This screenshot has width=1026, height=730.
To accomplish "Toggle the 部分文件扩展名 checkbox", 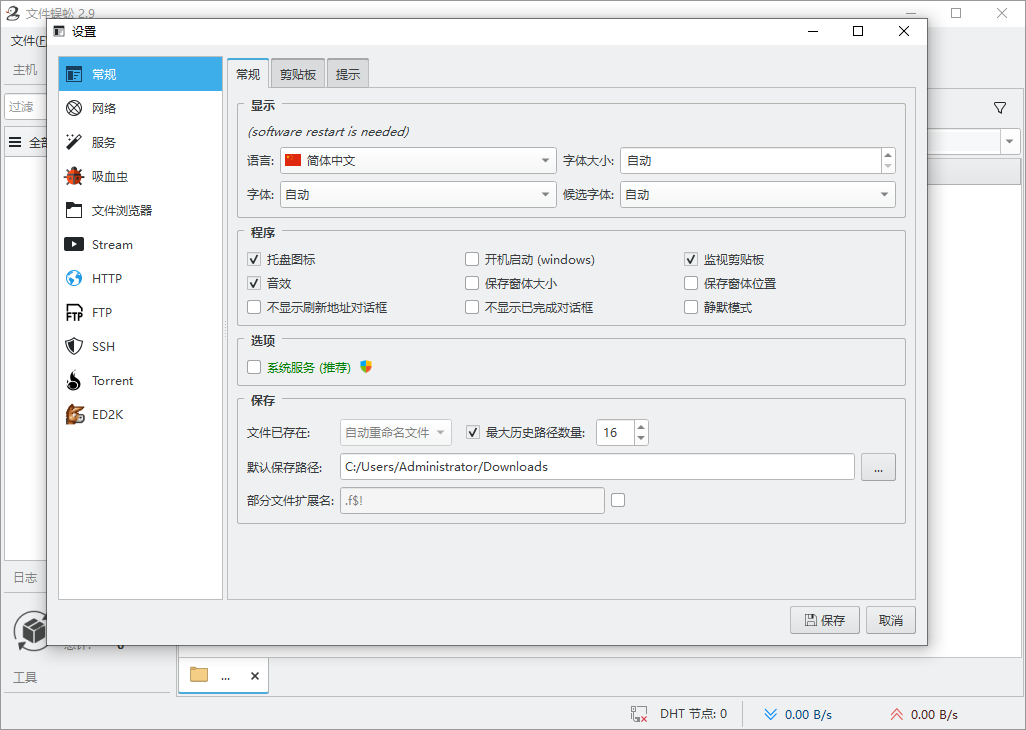I will [x=618, y=500].
